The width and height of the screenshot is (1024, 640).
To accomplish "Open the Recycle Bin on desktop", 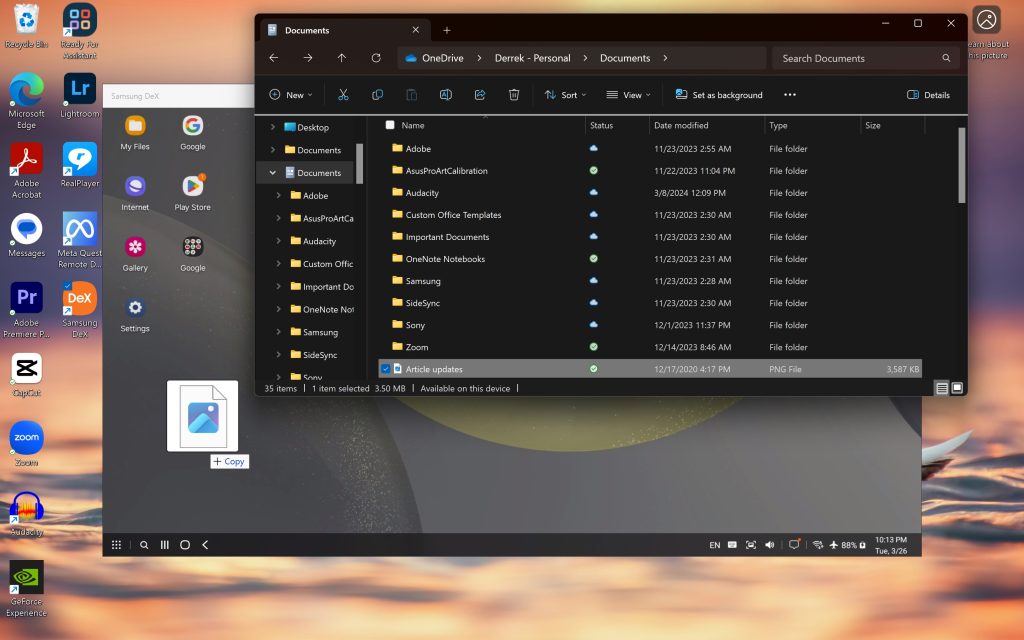I will tap(26, 27).
